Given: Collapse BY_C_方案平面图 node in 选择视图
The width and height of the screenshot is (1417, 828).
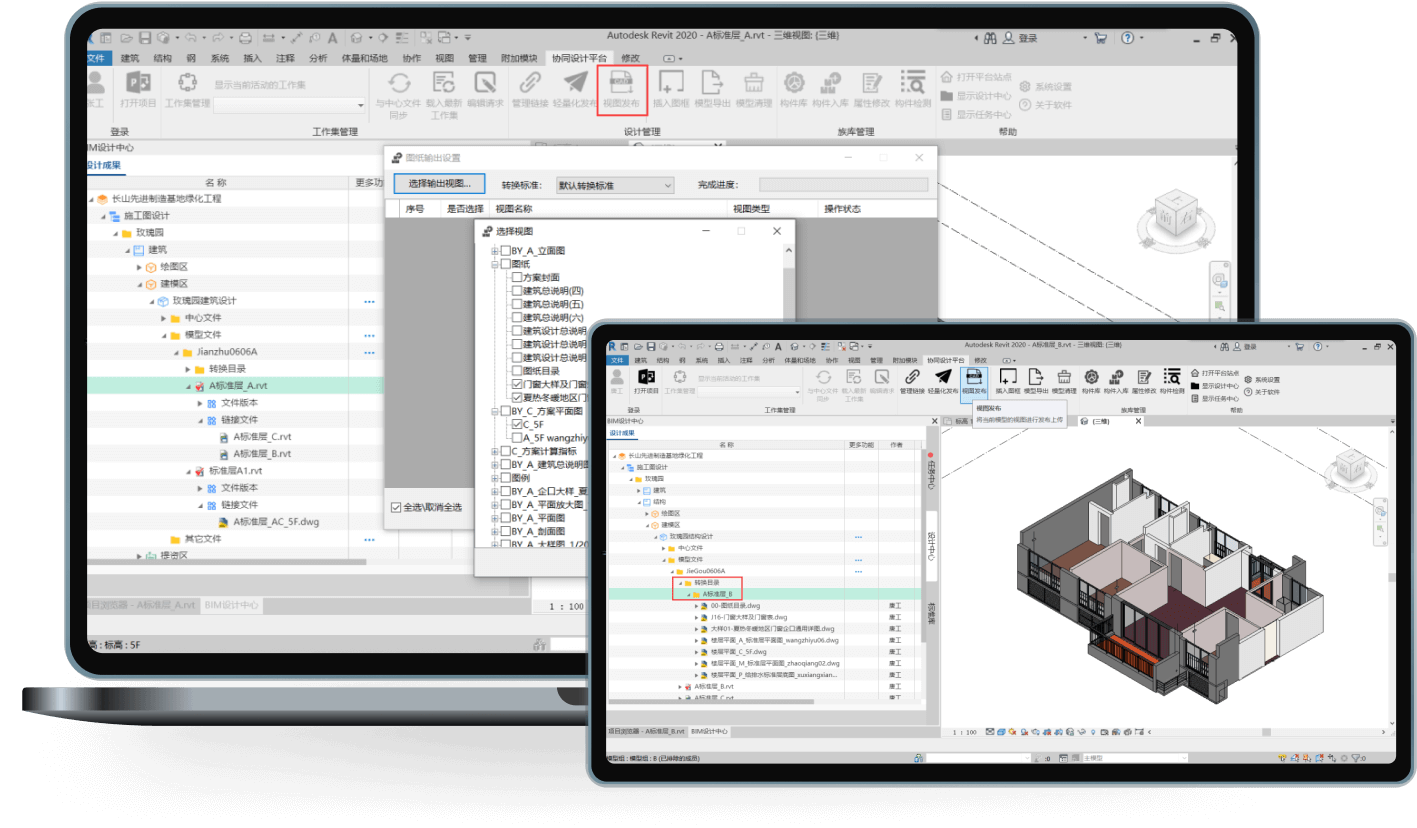Looking at the screenshot, I should 494,410.
